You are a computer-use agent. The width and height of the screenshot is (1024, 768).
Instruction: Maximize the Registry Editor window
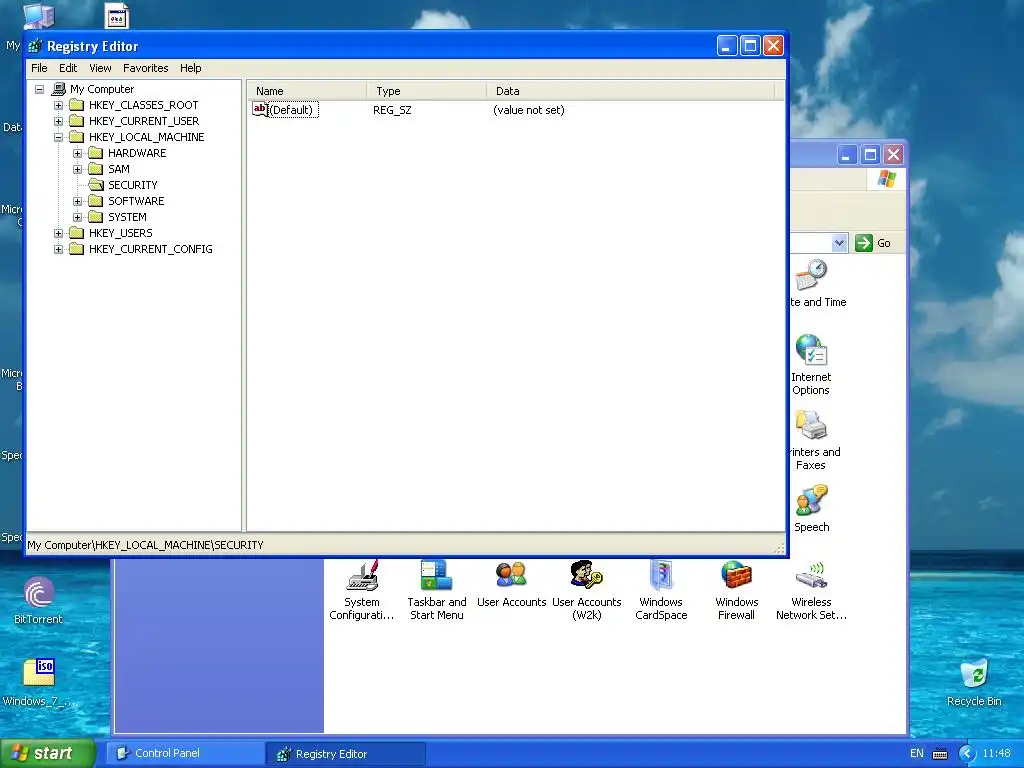pos(750,46)
